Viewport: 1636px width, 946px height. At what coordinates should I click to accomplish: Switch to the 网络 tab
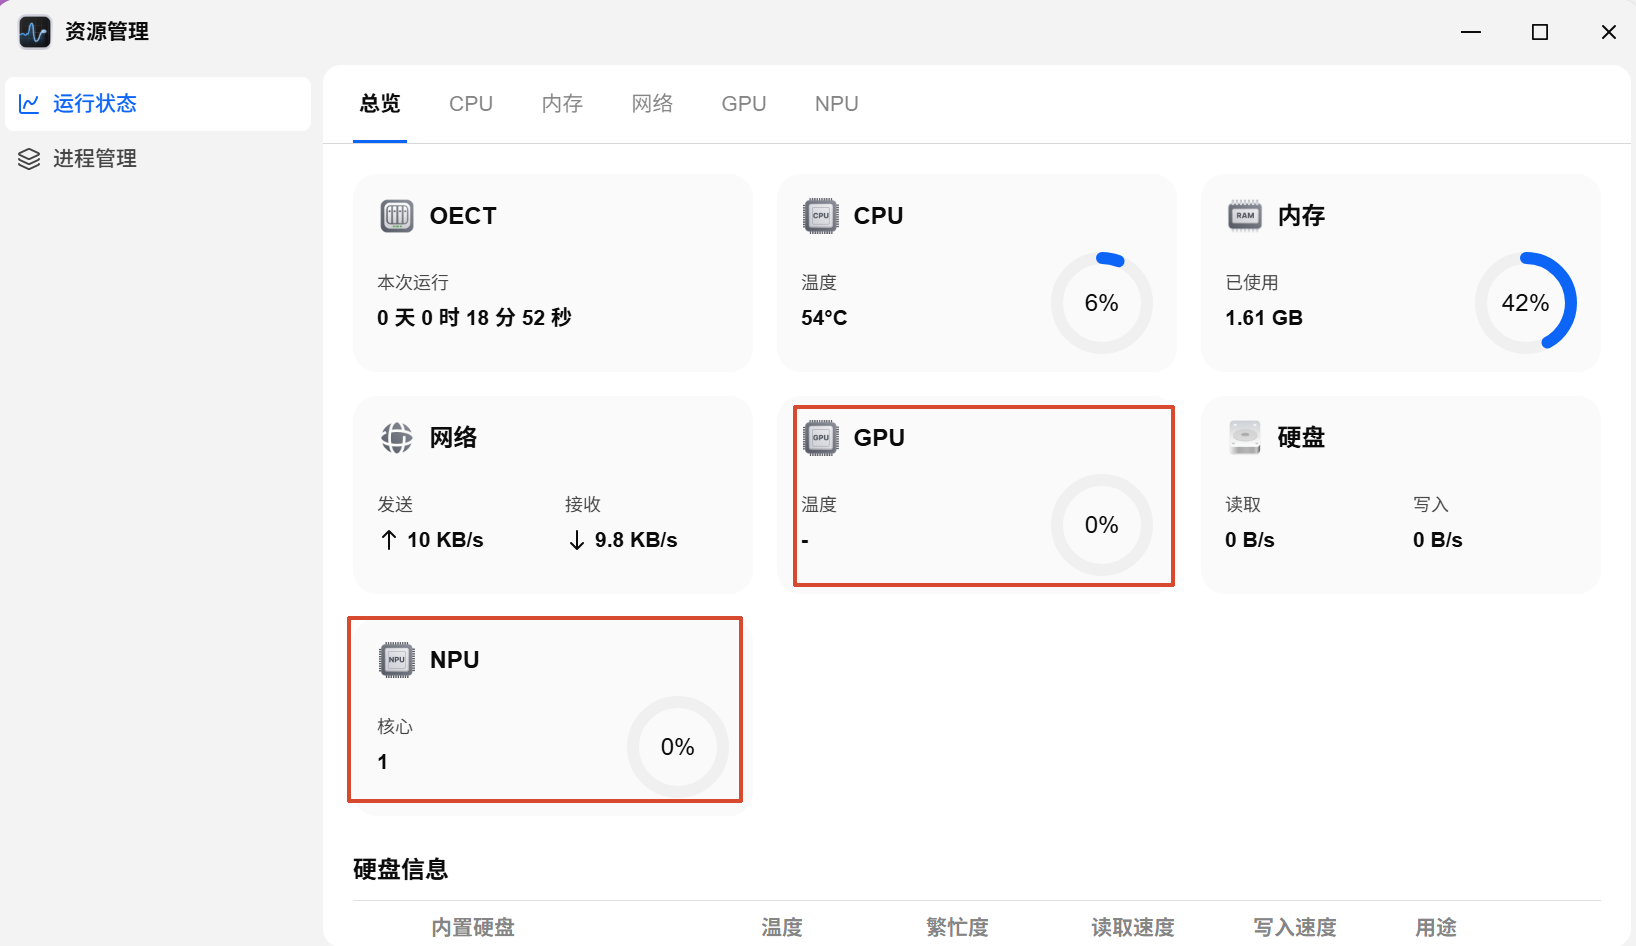tap(652, 104)
